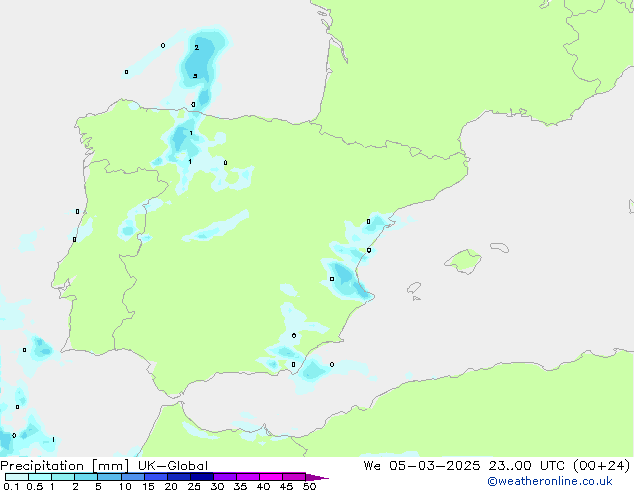The image size is (634, 490).
Task: Click the 20–25 mm dark blue legend swatch
Action: pos(178,477)
